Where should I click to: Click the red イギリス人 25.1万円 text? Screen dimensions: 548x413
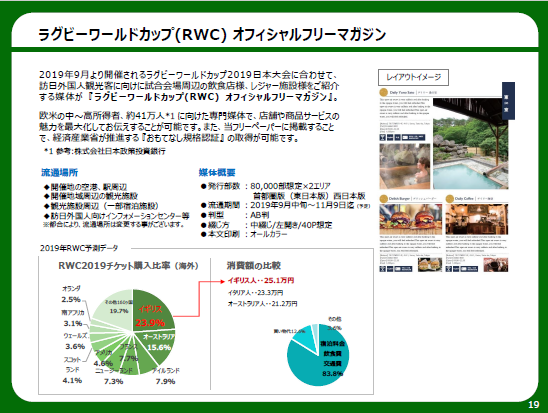click(x=261, y=280)
